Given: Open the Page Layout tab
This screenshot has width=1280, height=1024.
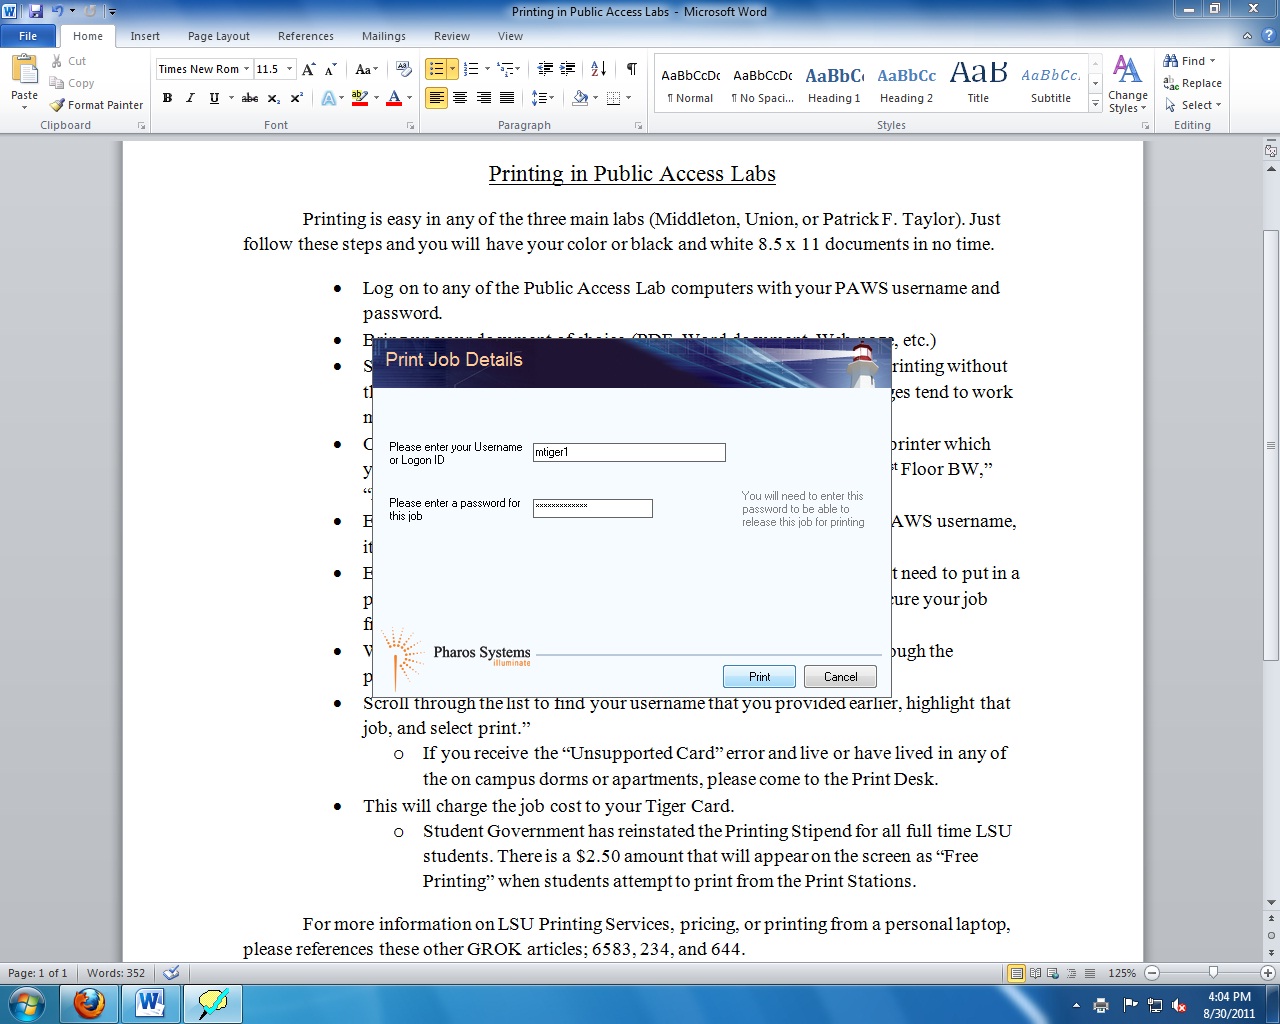Looking at the screenshot, I should point(219,36).
